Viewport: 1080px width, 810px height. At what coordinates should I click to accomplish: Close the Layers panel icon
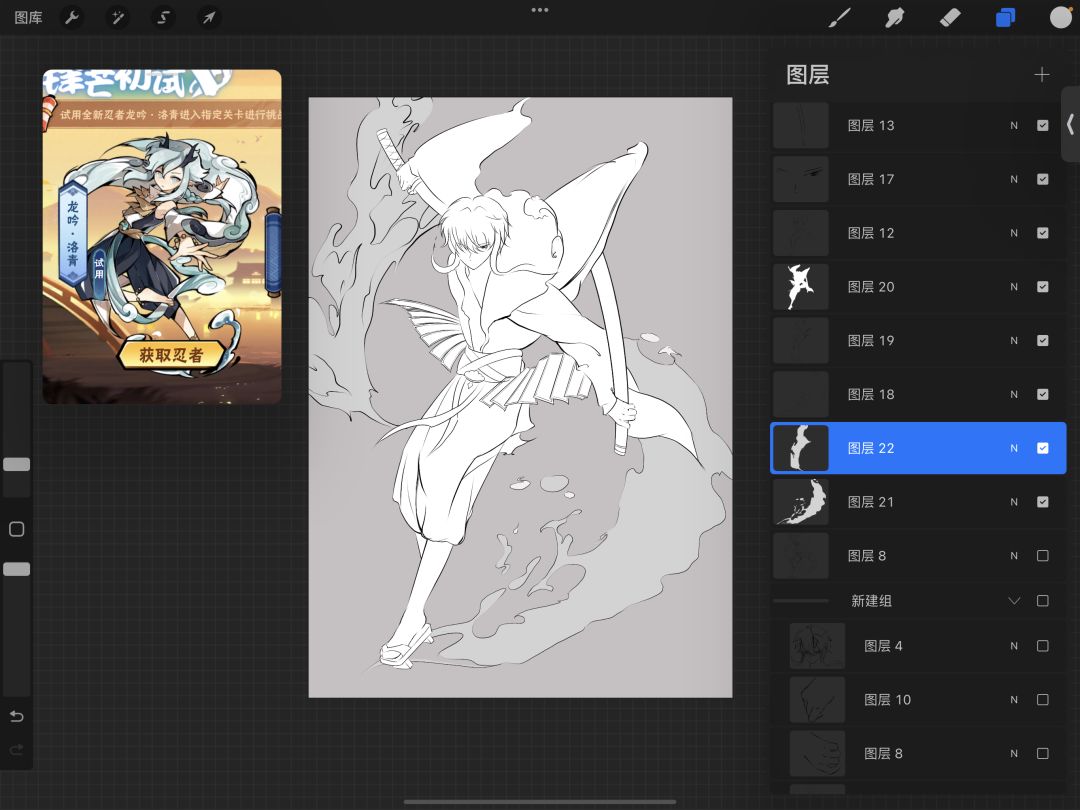coord(1005,17)
